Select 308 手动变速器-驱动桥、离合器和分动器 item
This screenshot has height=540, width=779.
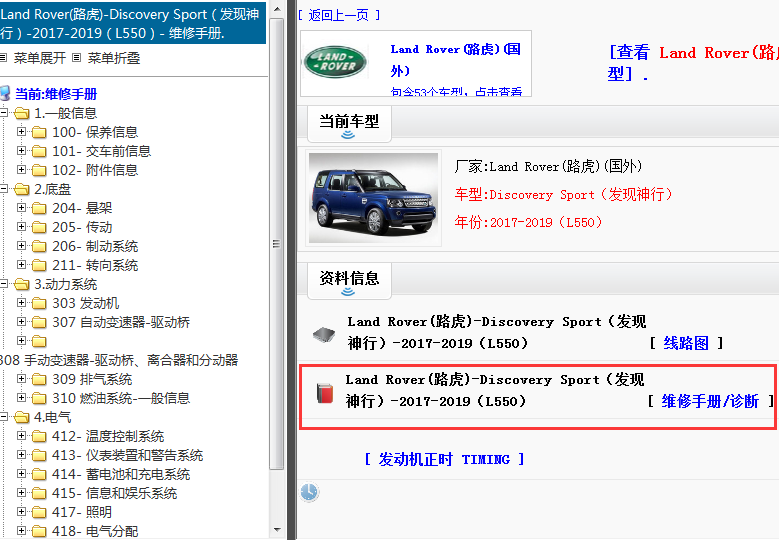coord(119,360)
